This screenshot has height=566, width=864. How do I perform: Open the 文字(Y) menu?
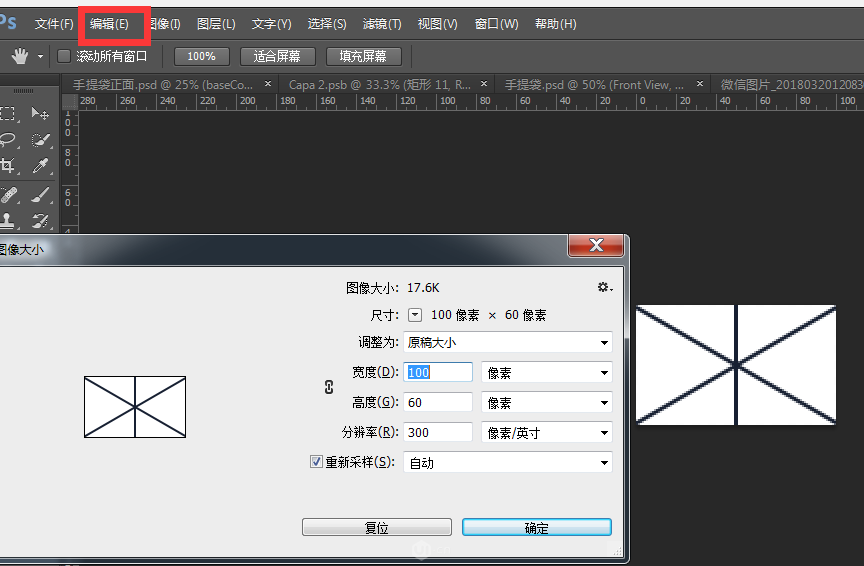click(272, 24)
